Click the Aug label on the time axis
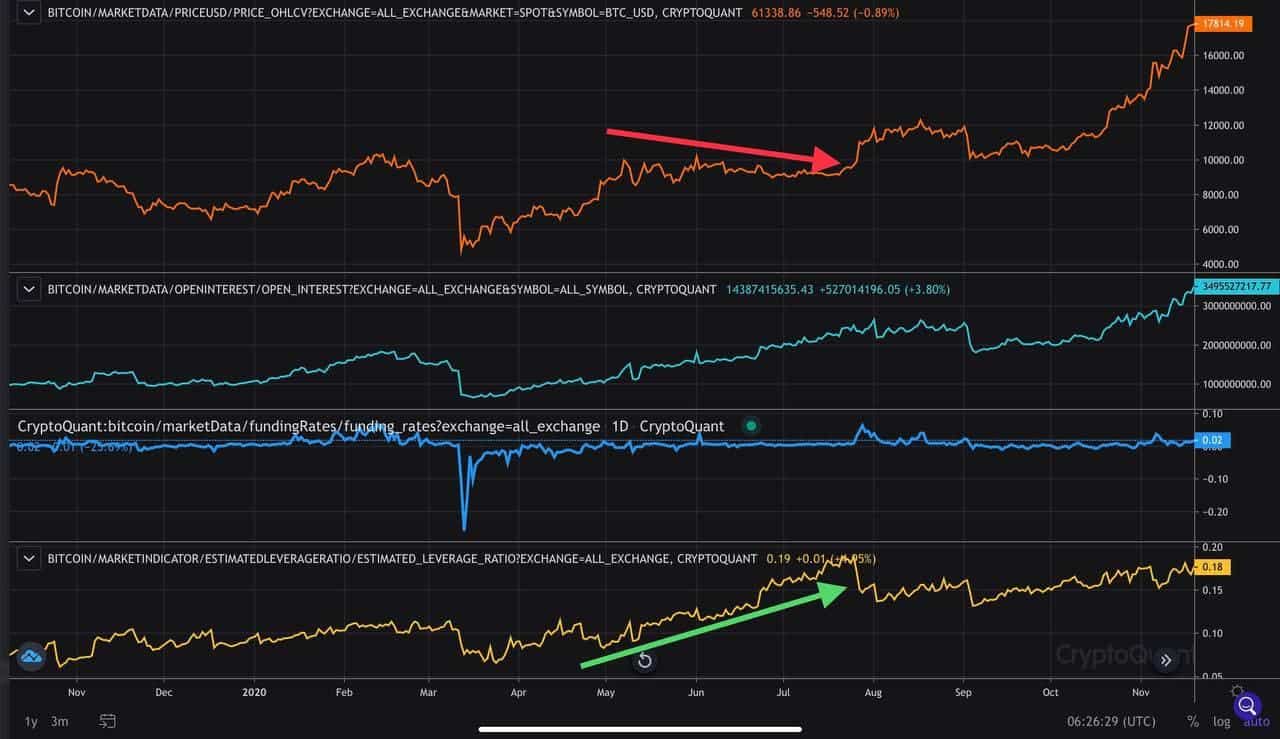Image resolution: width=1280 pixels, height=739 pixels. point(874,691)
